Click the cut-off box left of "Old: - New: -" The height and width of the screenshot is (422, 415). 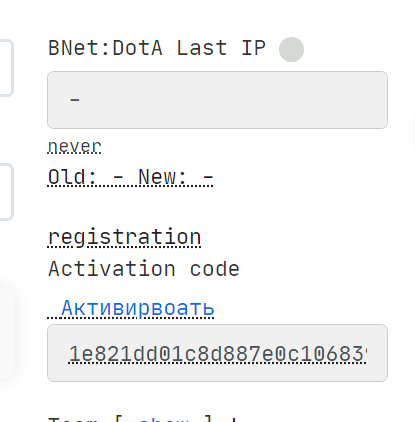(x=6, y=192)
